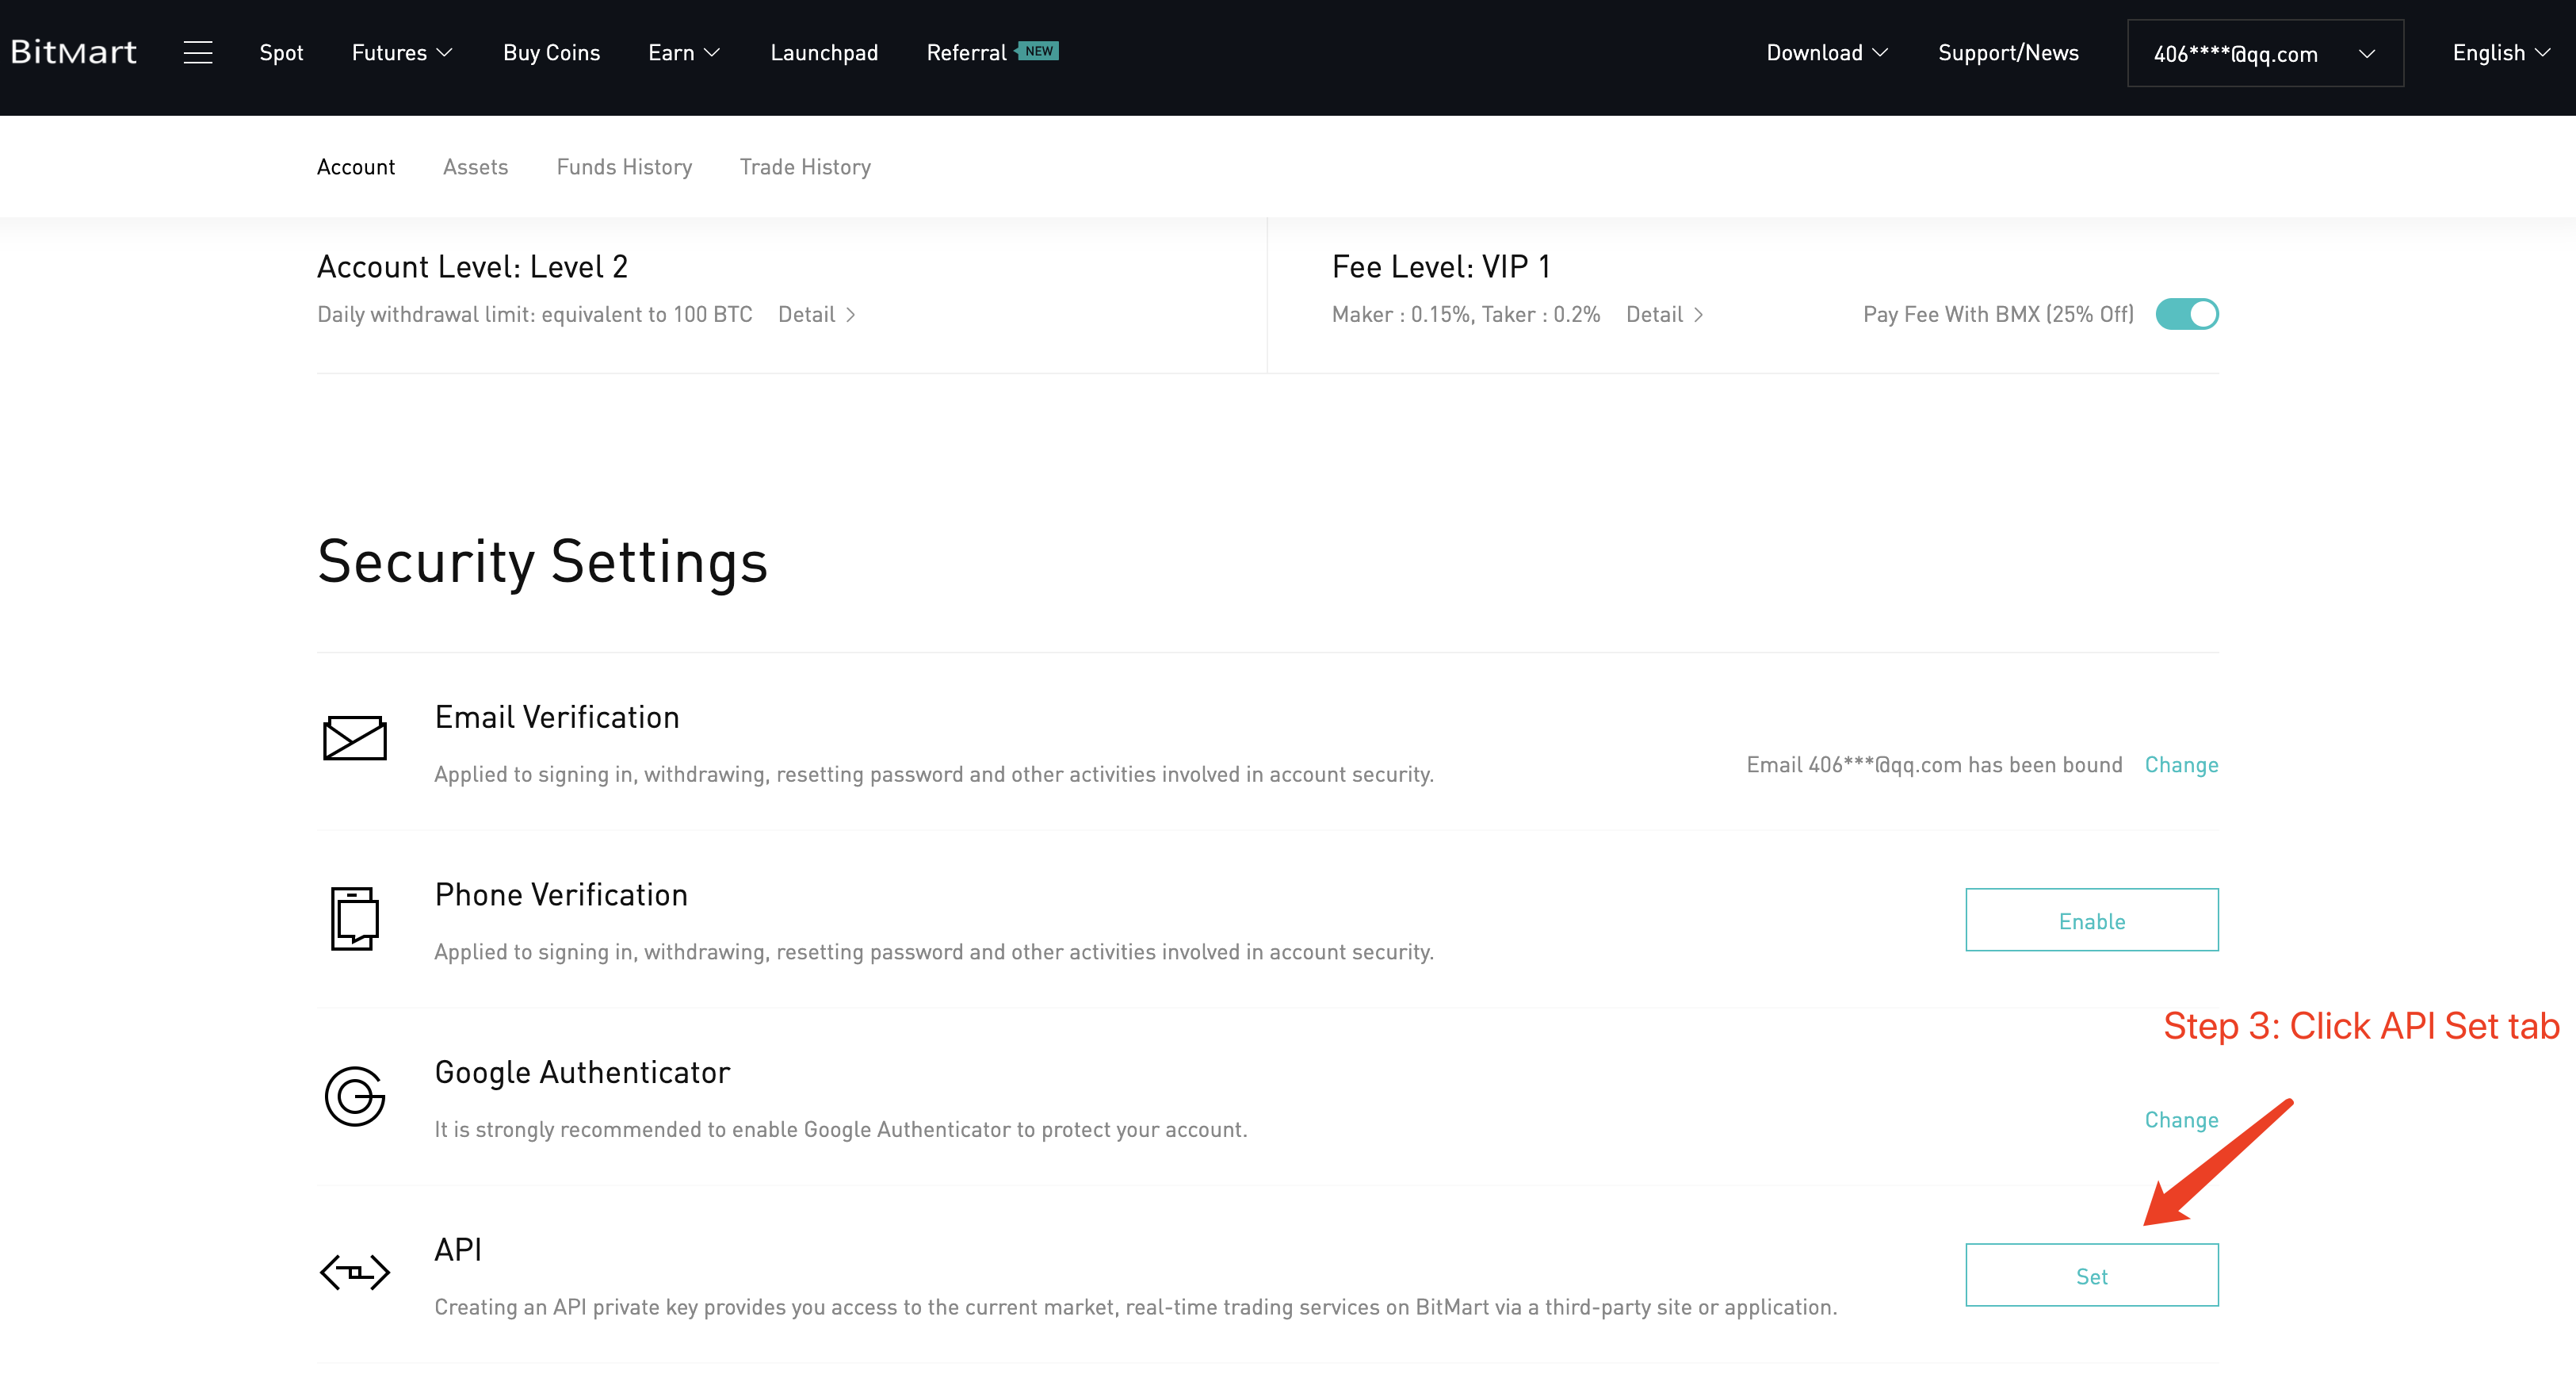The height and width of the screenshot is (1378, 2576).
Task: Click the Phone Verification device icon
Action: click(355, 918)
